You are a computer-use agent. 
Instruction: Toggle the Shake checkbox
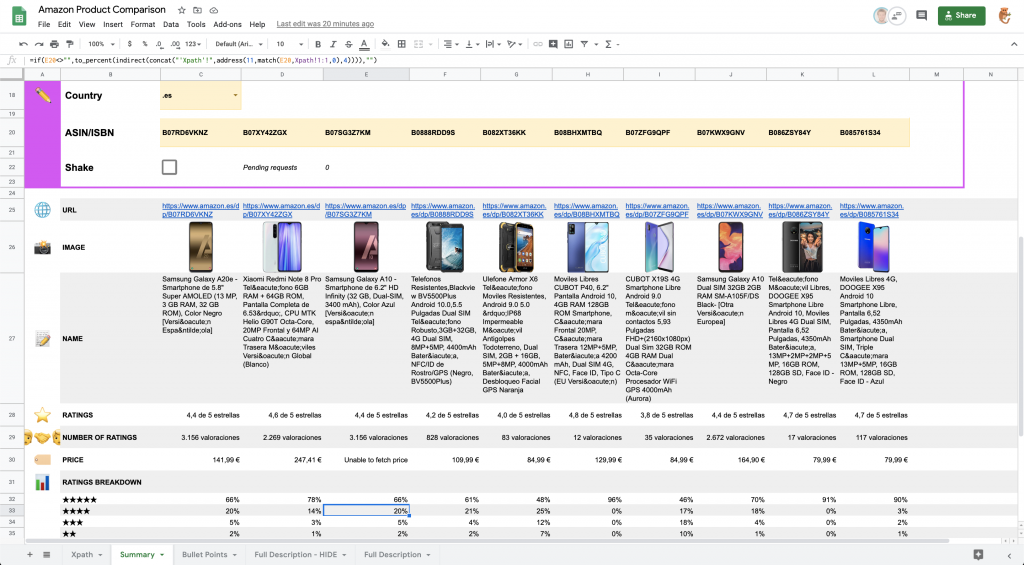click(x=169, y=167)
